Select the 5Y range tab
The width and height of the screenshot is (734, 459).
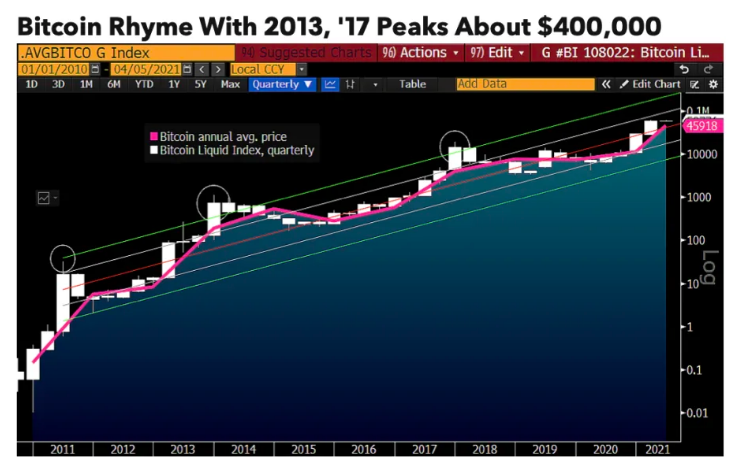coord(200,84)
